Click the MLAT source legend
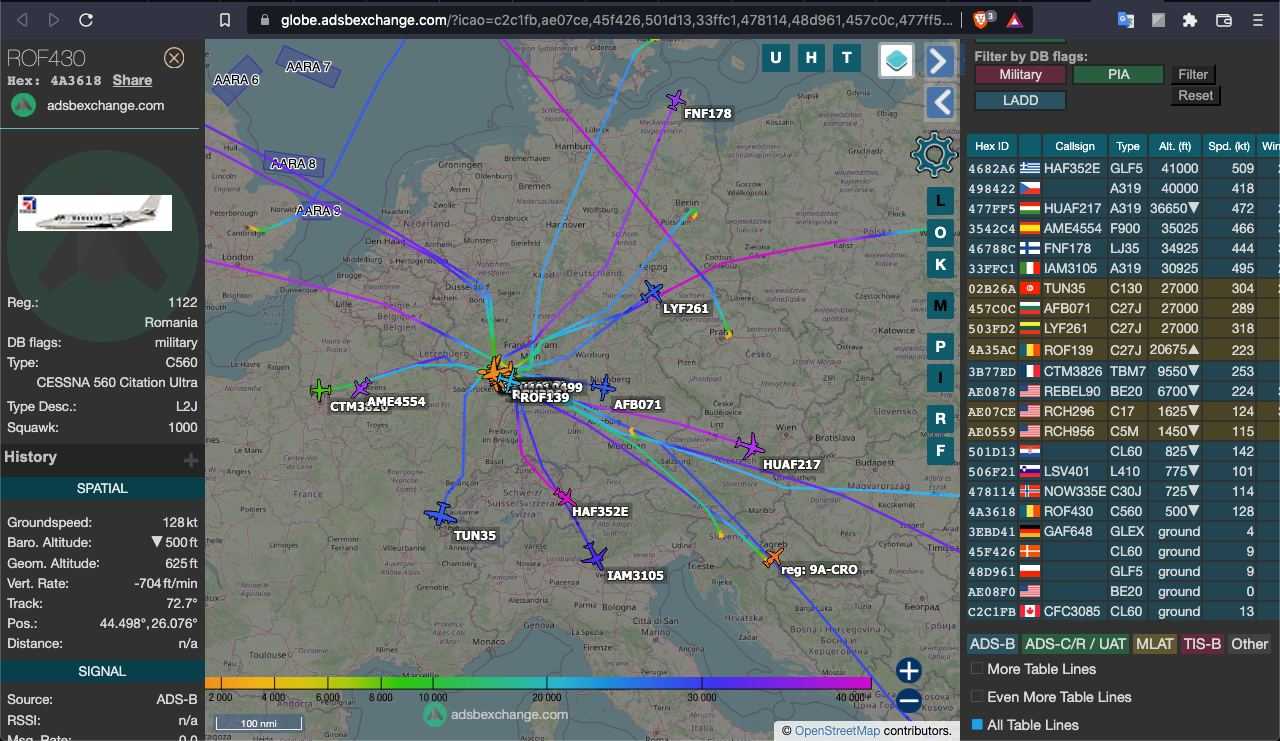 tap(1154, 644)
